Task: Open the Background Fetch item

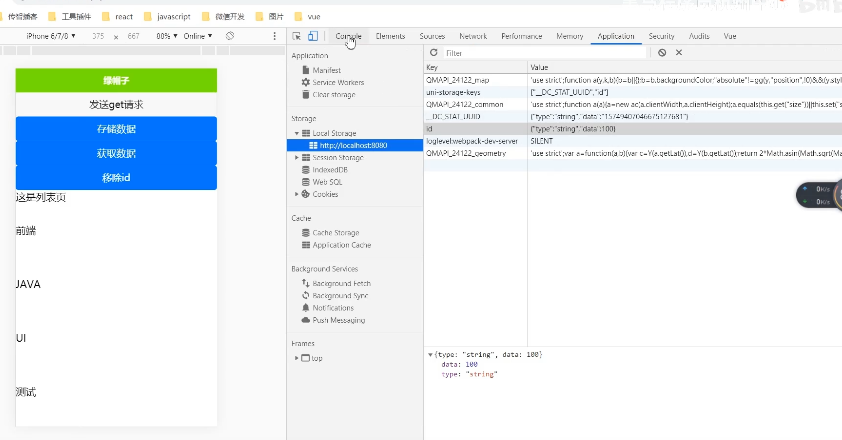Action: (336, 283)
